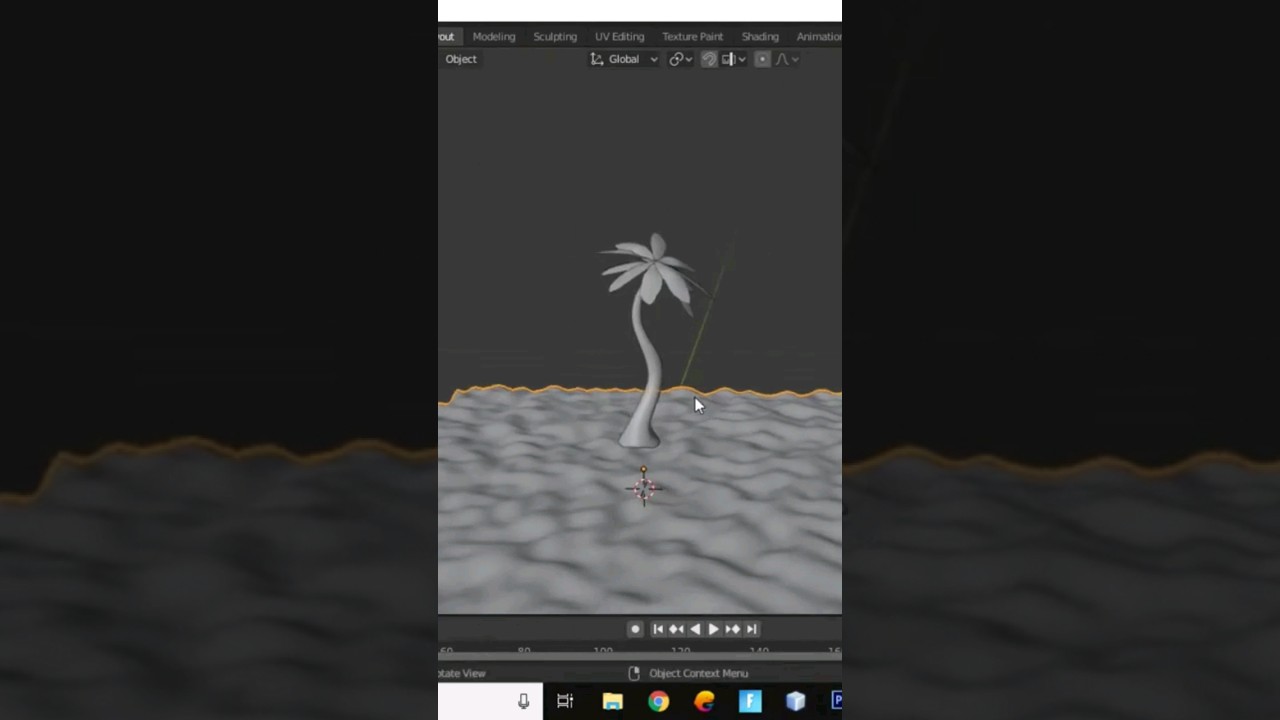Jump to the start frame
Screen dimensions: 1280x720
click(658, 629)
